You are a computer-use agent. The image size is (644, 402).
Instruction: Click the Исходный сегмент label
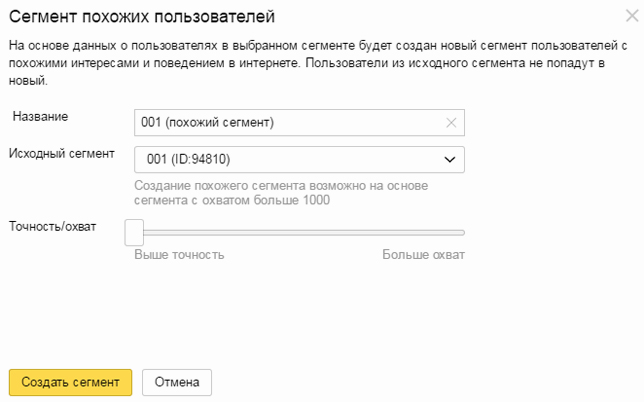pos(62,154)
